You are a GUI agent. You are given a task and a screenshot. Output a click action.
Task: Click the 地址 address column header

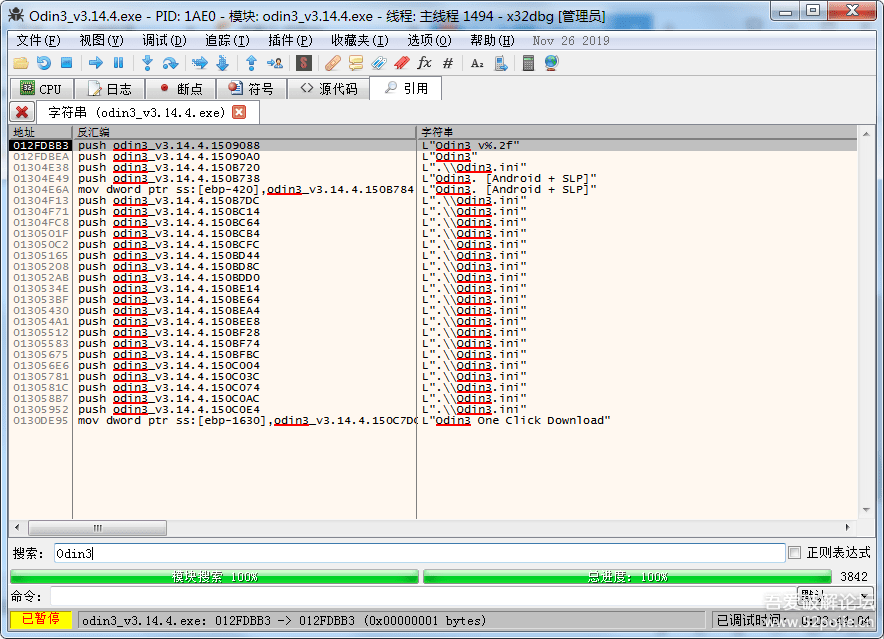[x=24, y=132]
